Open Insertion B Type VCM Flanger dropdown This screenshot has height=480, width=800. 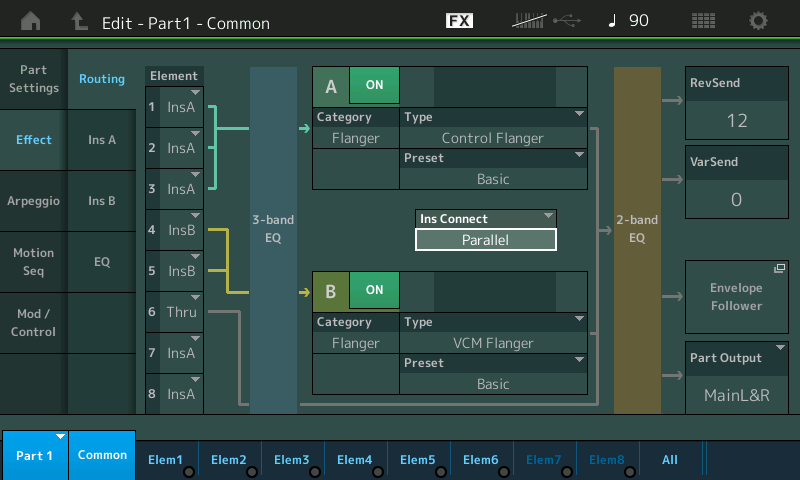click(x=493, y=333)
